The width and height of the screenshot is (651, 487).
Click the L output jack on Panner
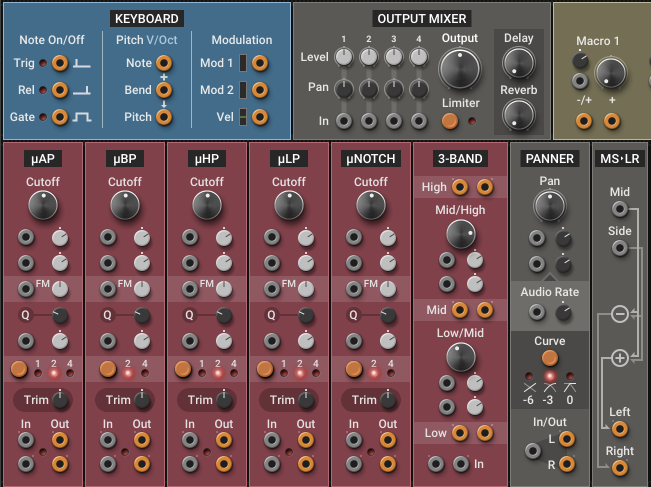(567, 441)
